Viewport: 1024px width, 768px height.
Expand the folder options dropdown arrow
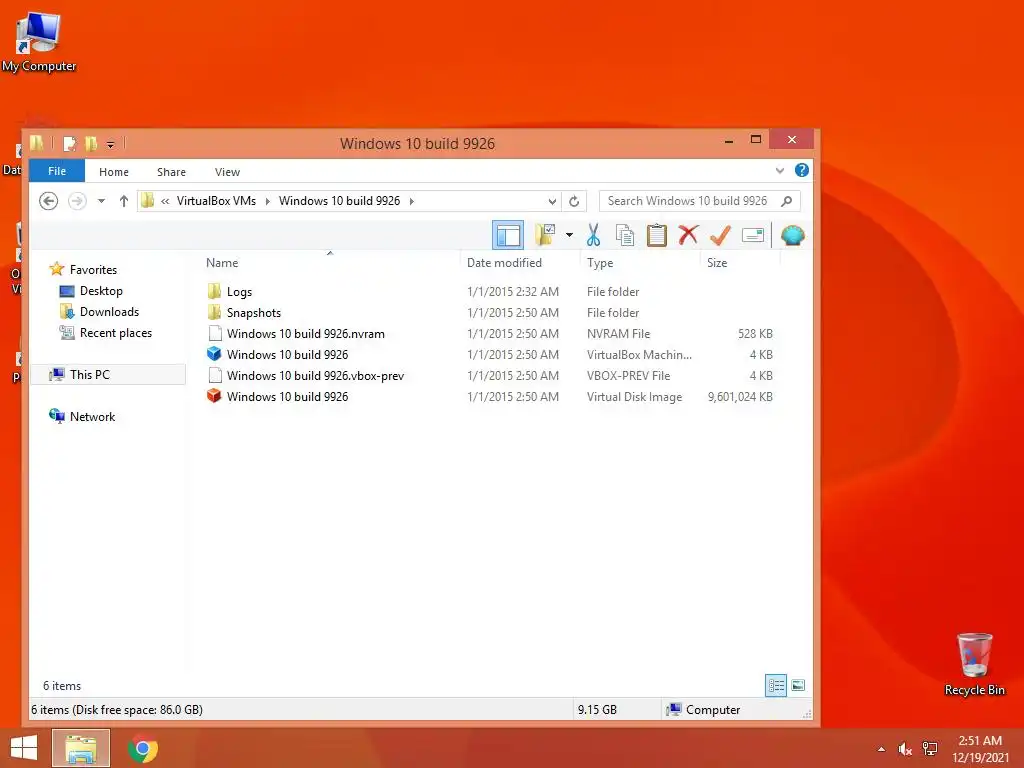click(569, 235)
